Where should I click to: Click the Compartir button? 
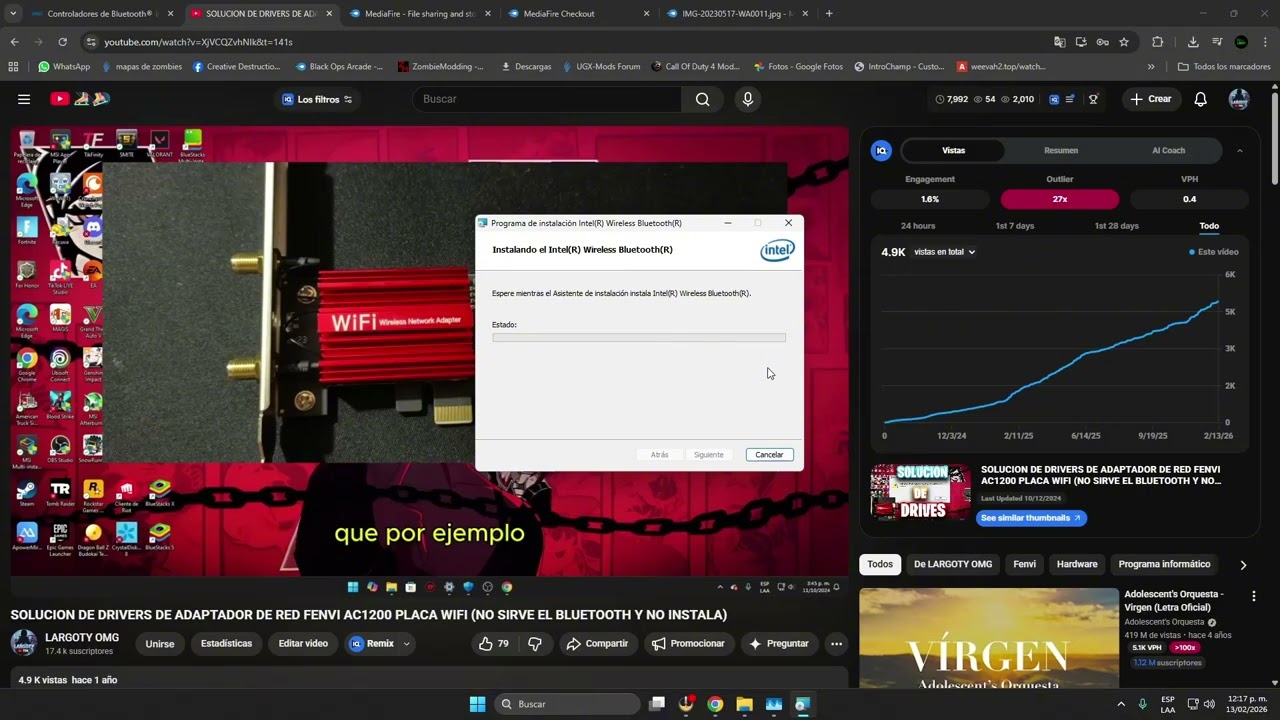tap(597, 644)
